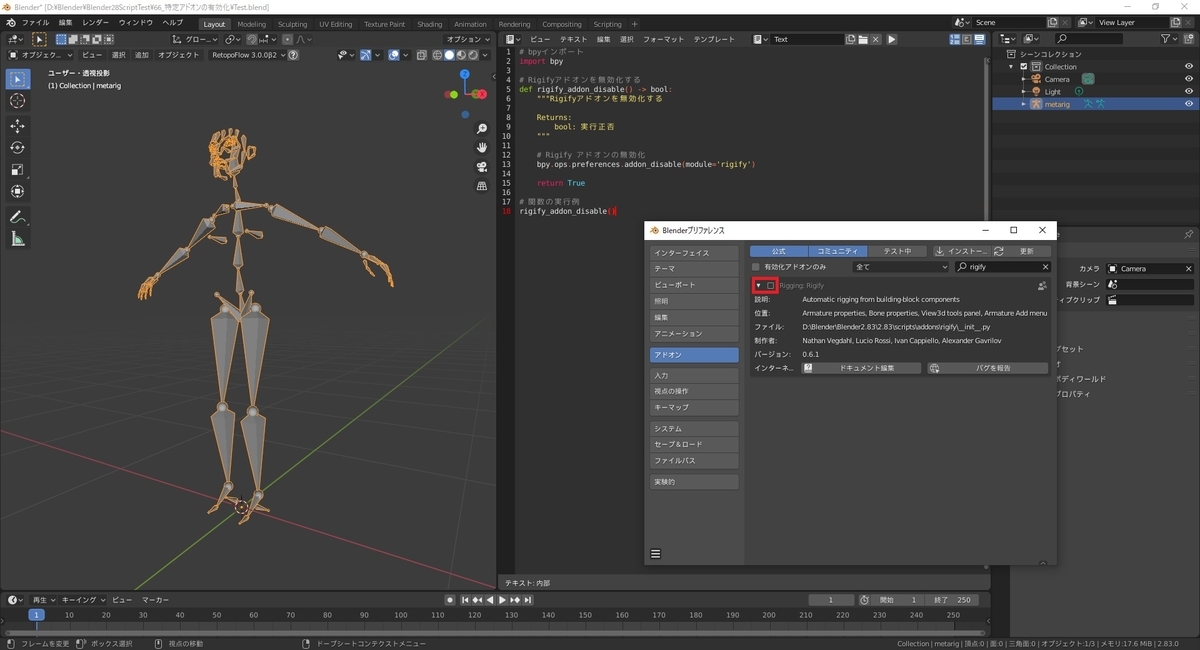Select the Measure tool
Image resolution: width=1200 pixels, height=650 pixels.
[x=18, y=239]
